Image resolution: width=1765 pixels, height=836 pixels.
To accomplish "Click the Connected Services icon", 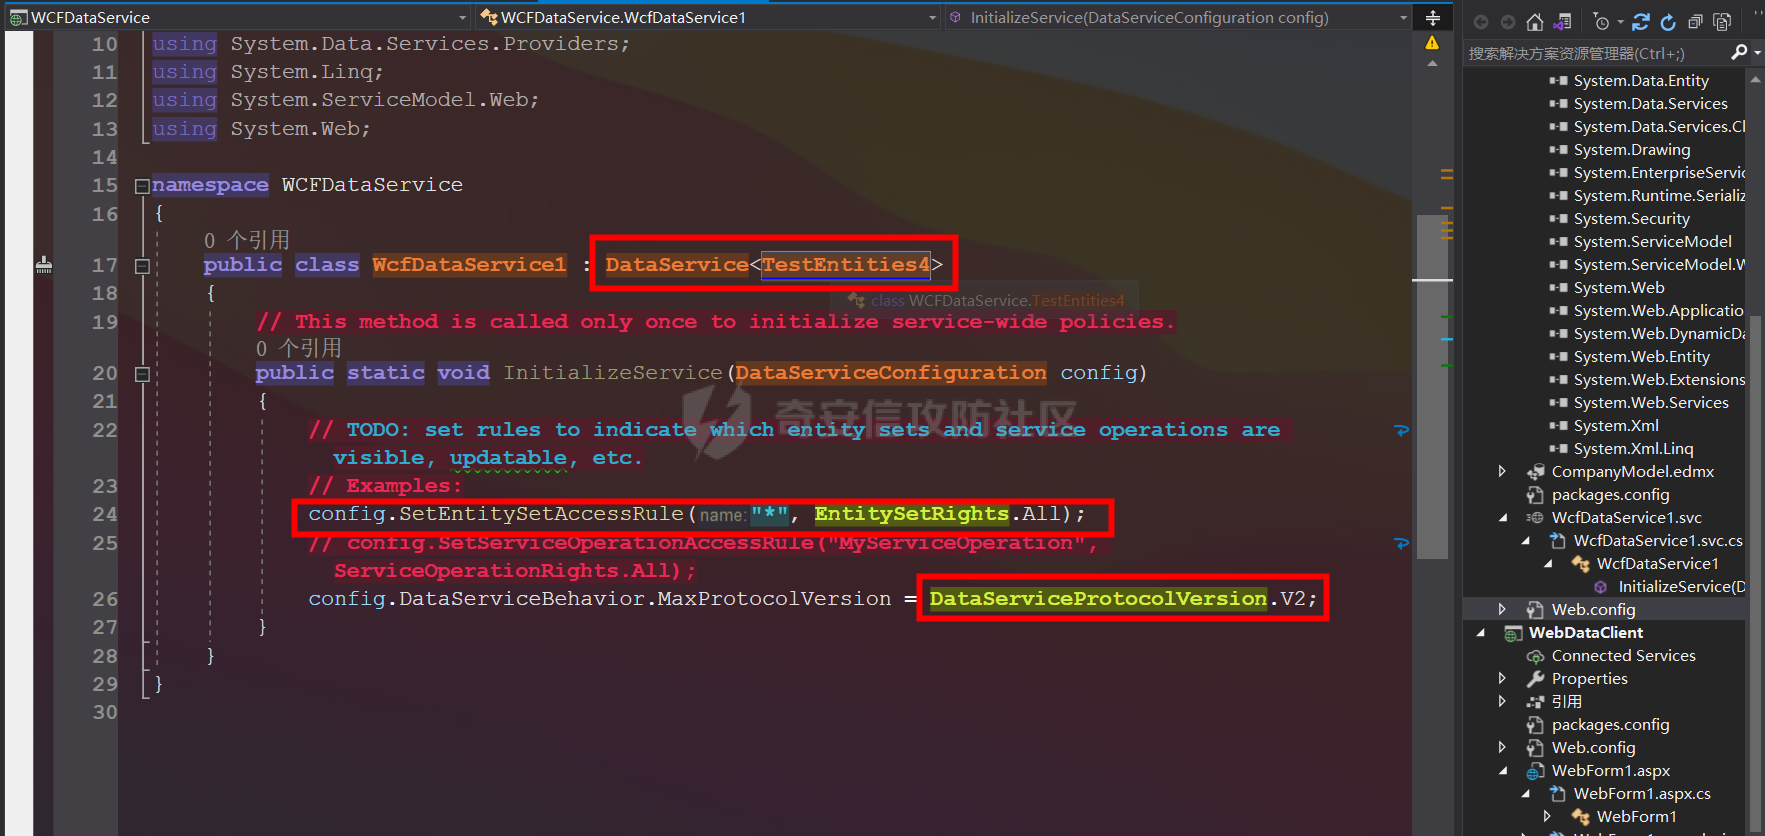I will pyautogui.click(x=1535, y=656).
